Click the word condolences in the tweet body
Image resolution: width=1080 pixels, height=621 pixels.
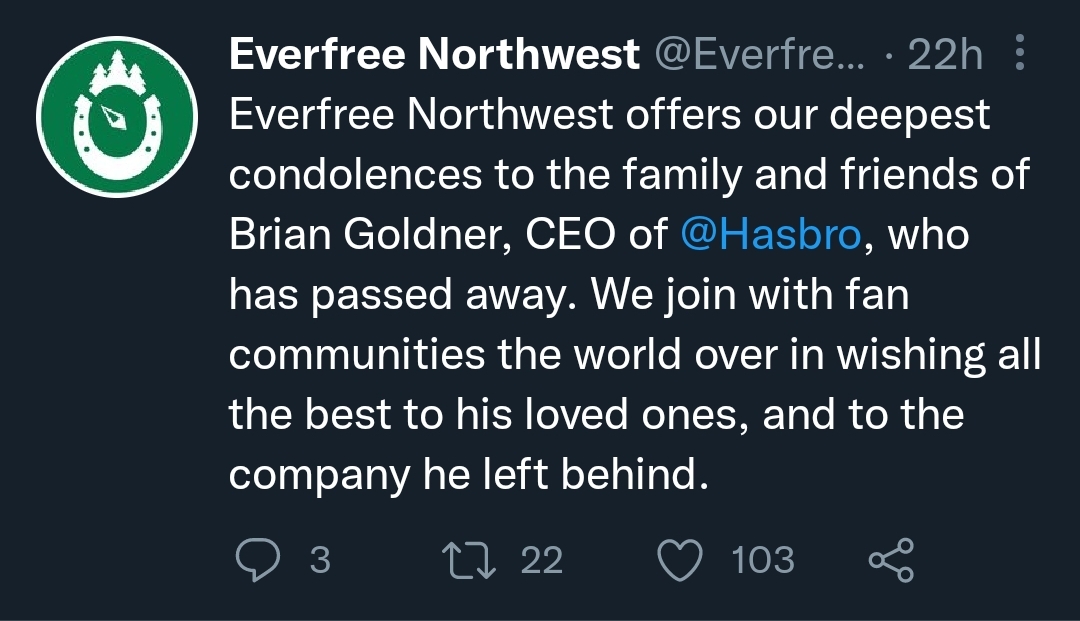pyautogui.click(x=355, y=174)
